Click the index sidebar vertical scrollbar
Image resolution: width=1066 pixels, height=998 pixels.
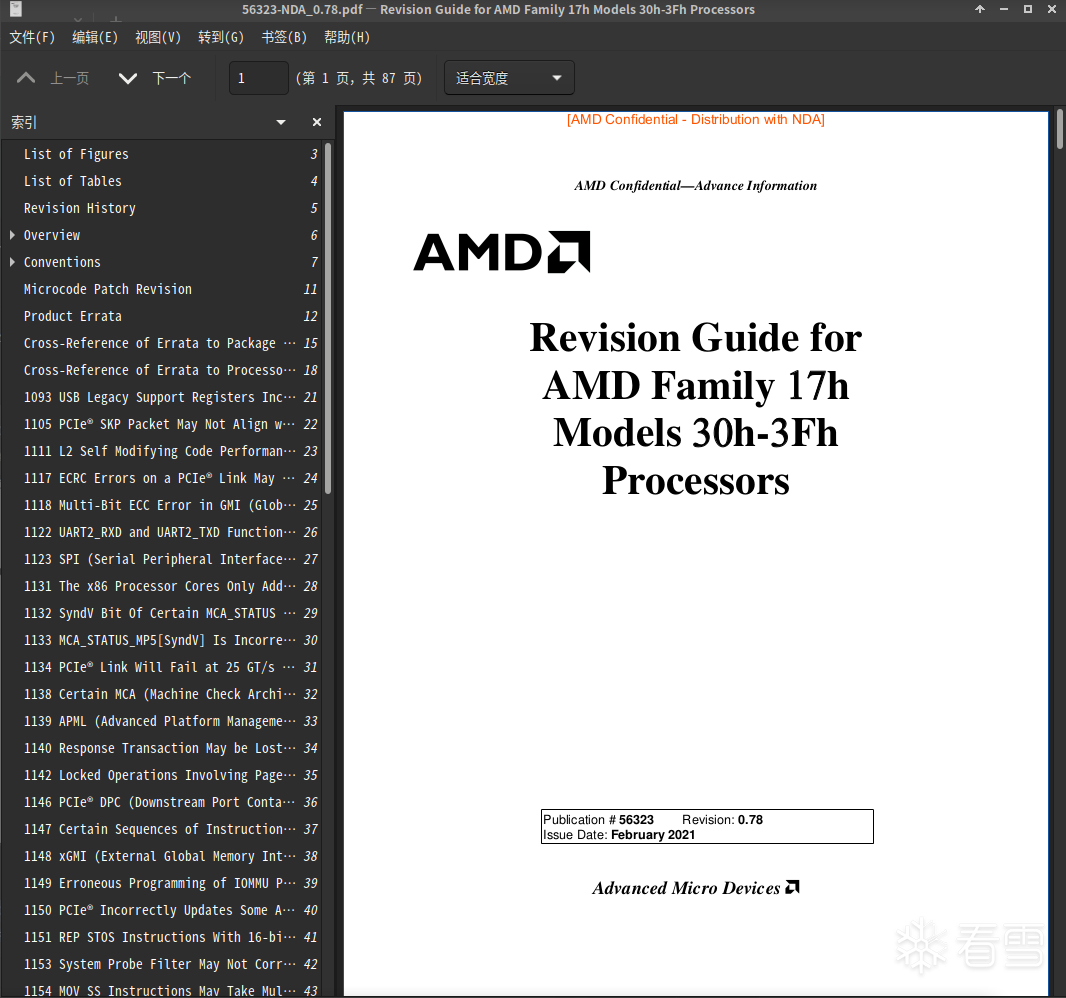[x=328, y=318]
